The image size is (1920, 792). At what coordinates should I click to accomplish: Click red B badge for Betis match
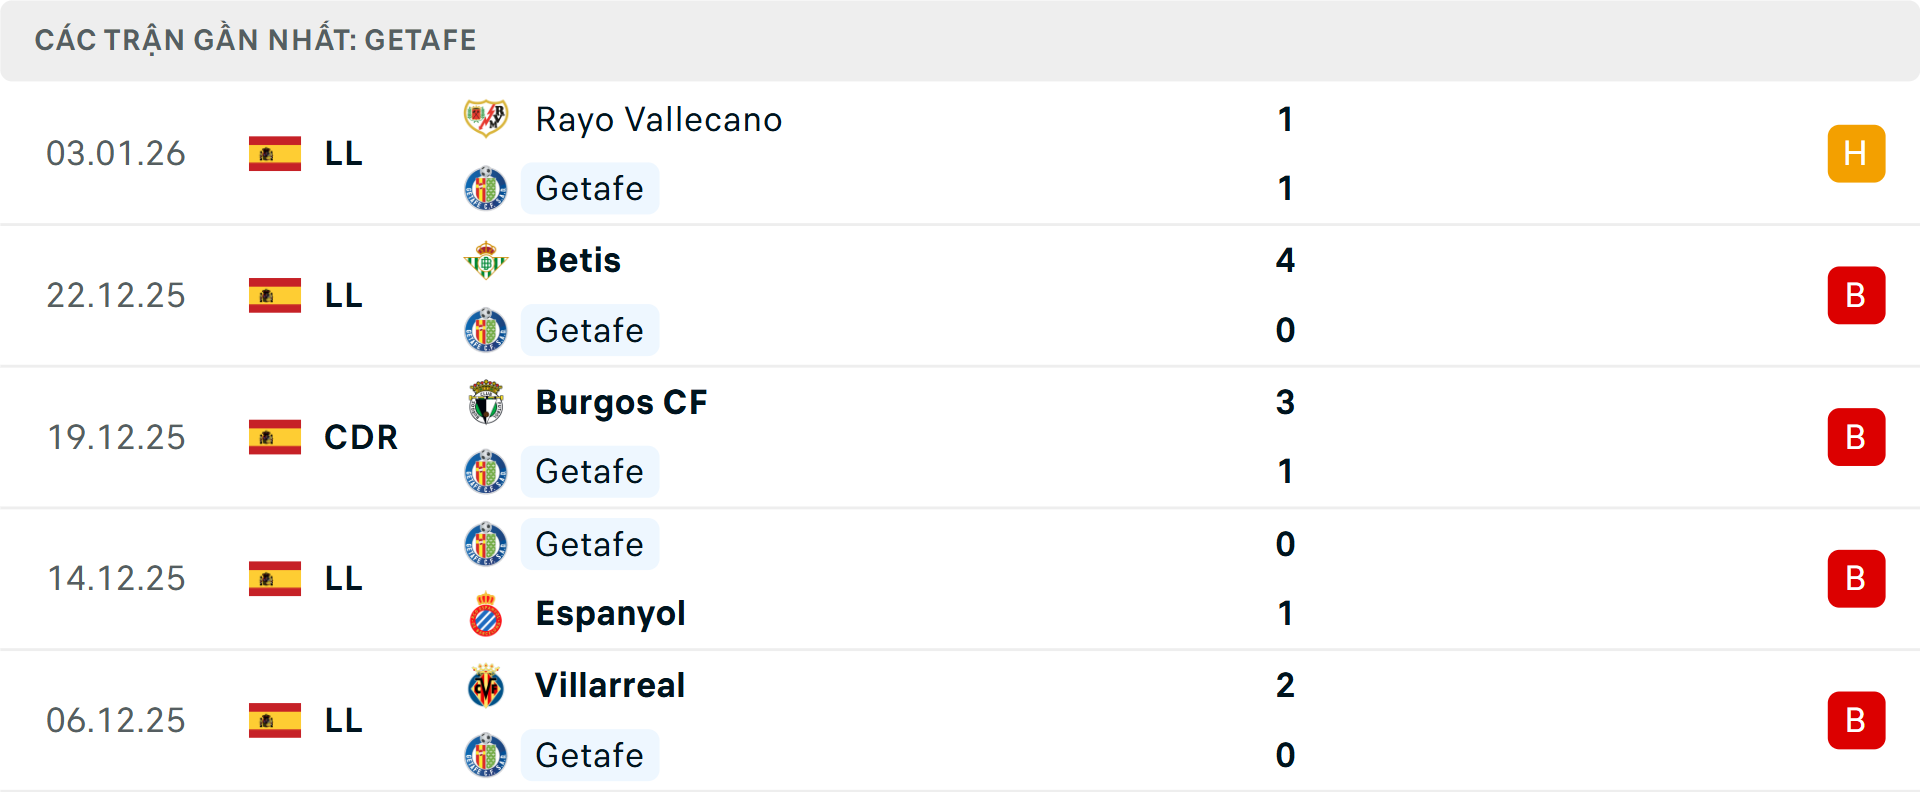1856,296
